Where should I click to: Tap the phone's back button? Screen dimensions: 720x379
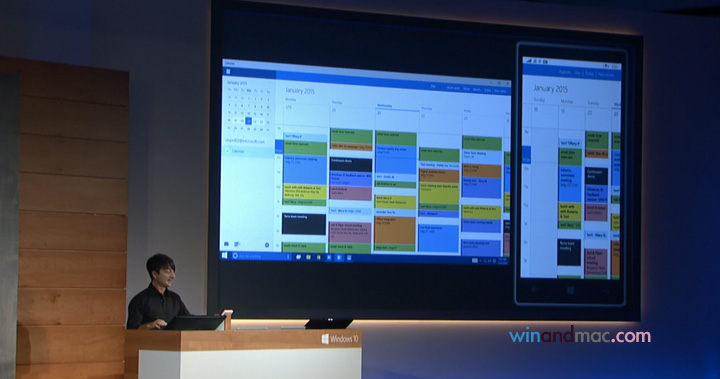pos(534,289)
